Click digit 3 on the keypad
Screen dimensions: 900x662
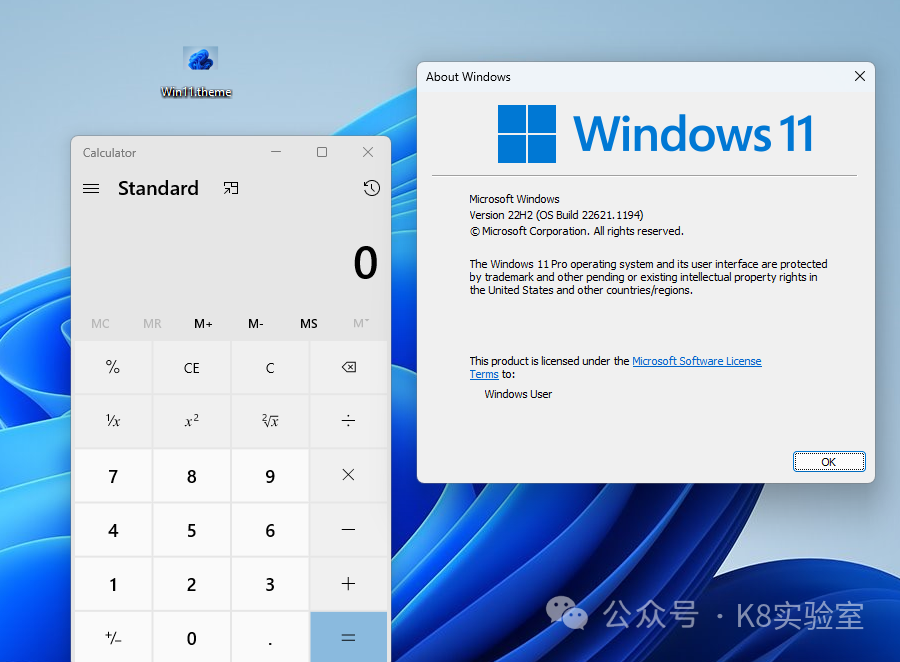270,584
